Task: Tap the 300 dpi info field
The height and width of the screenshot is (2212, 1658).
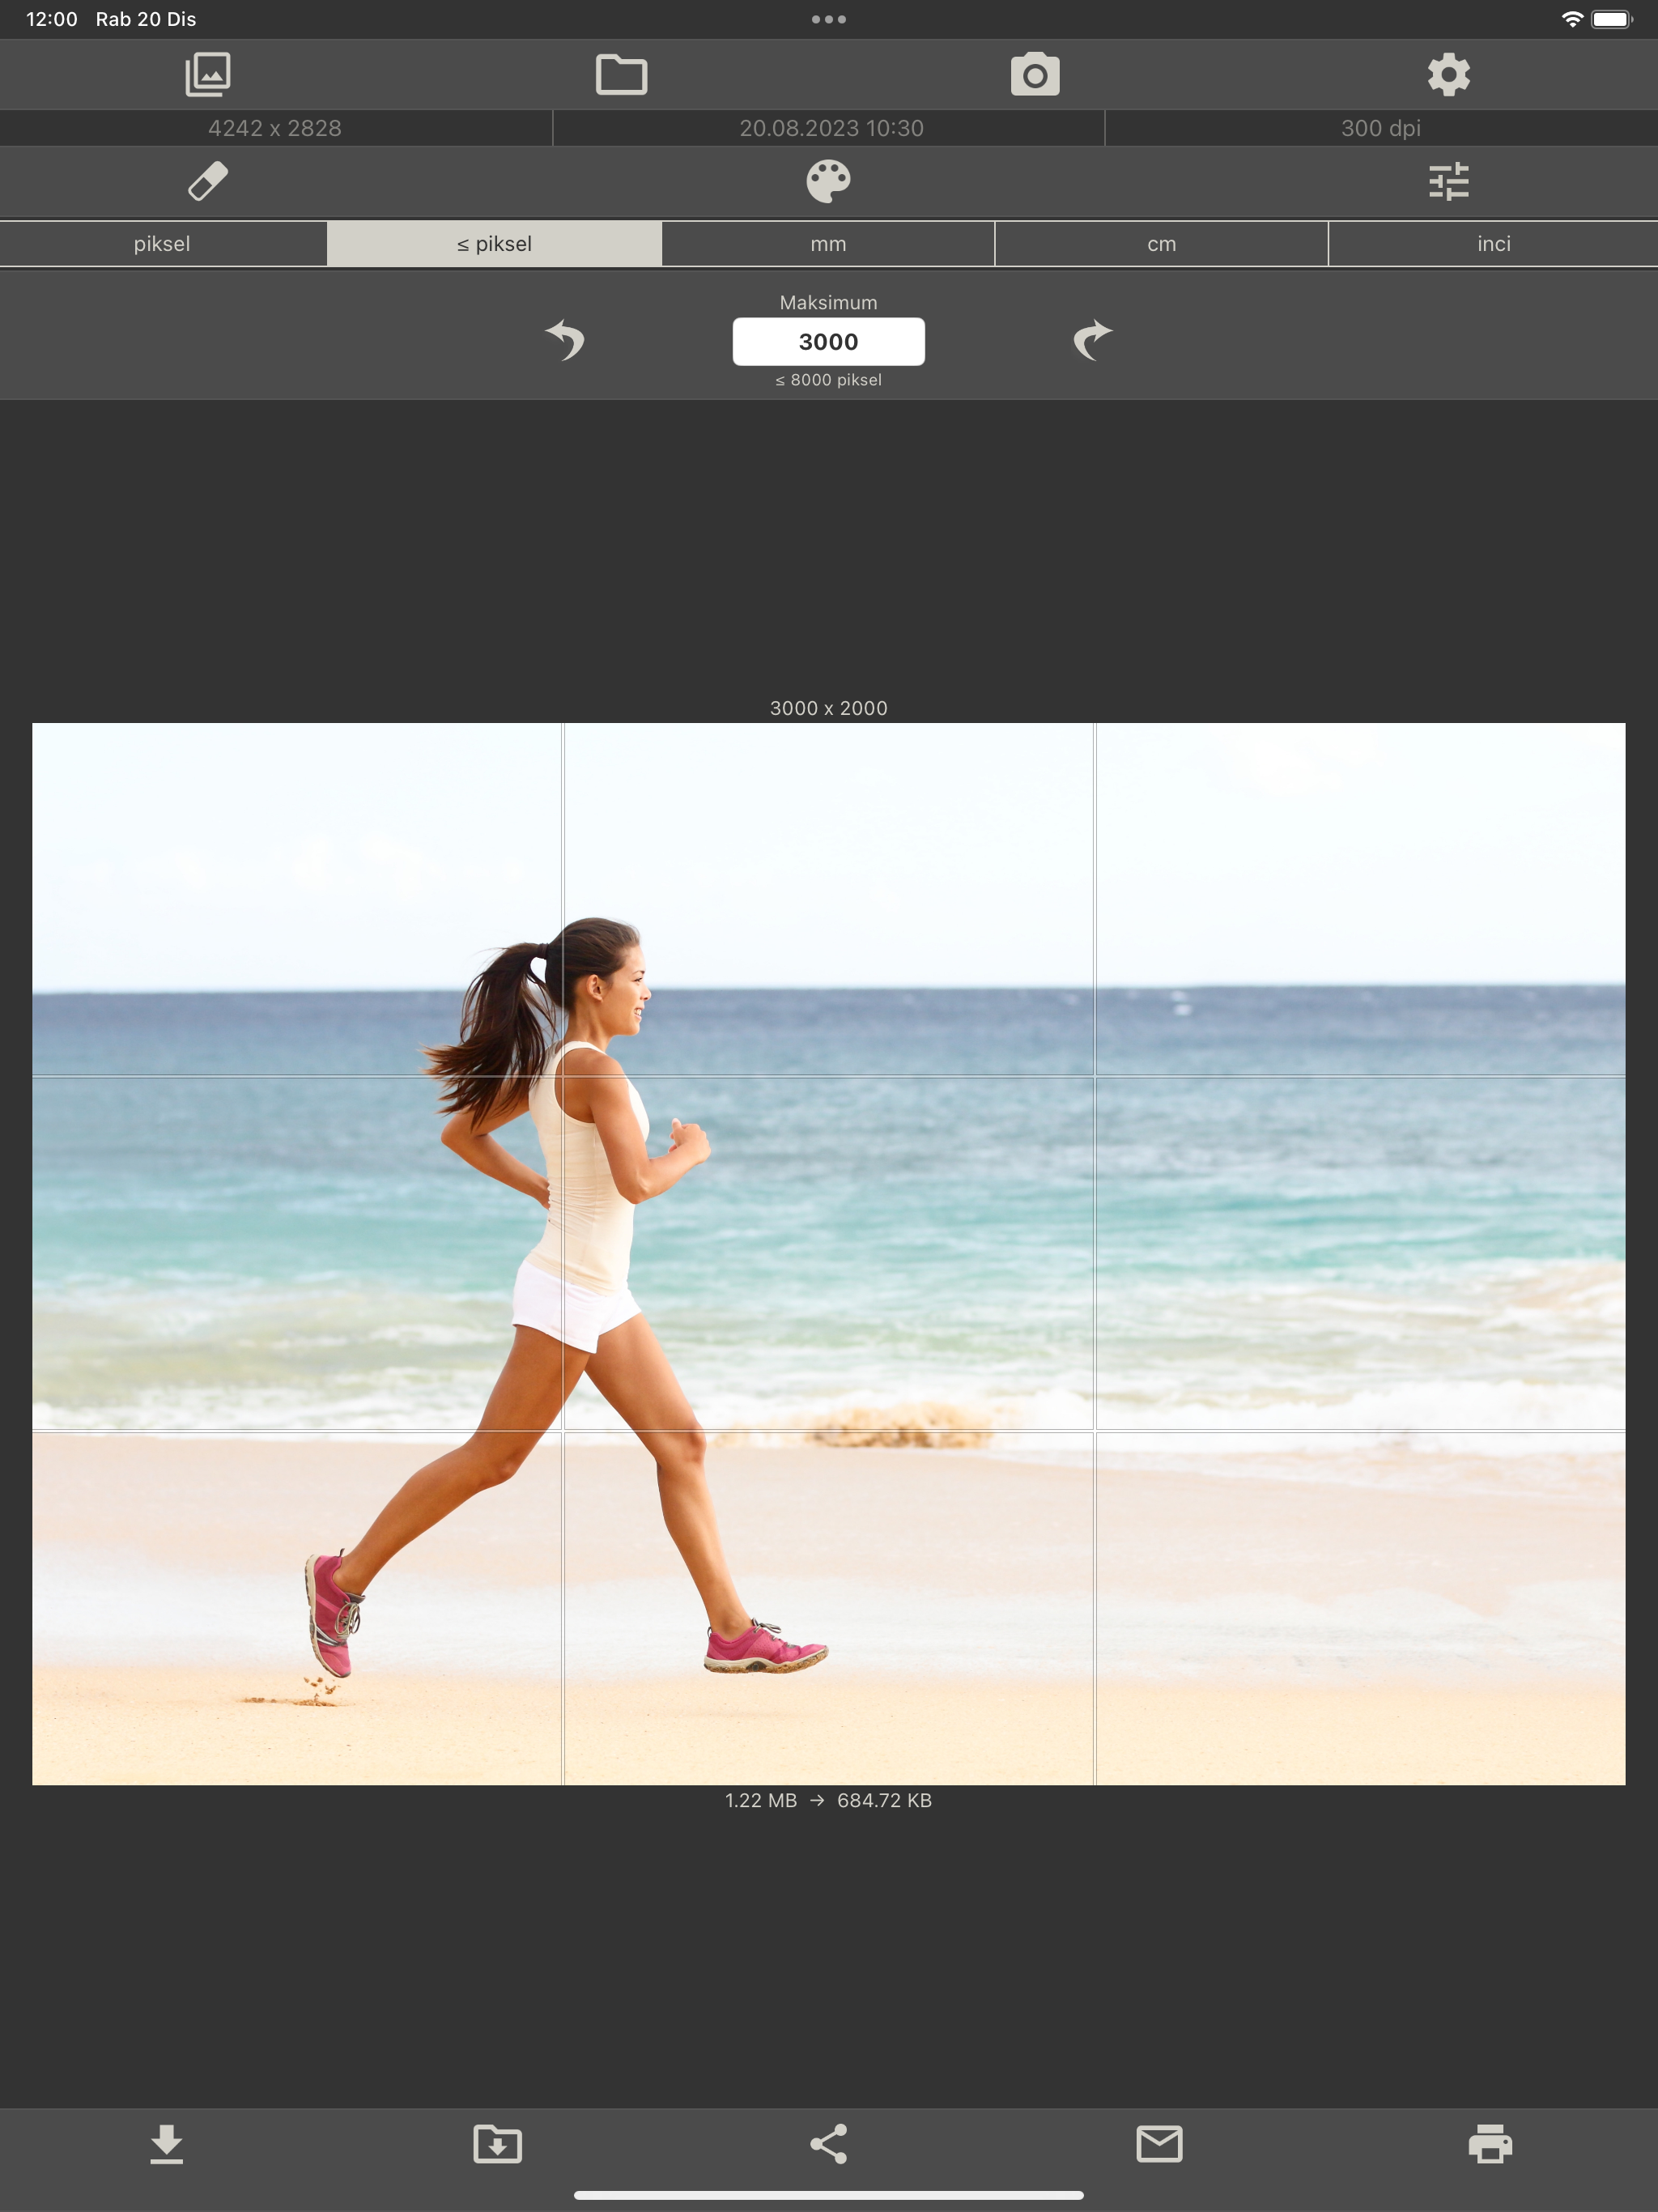Action: pos(1380,128)
